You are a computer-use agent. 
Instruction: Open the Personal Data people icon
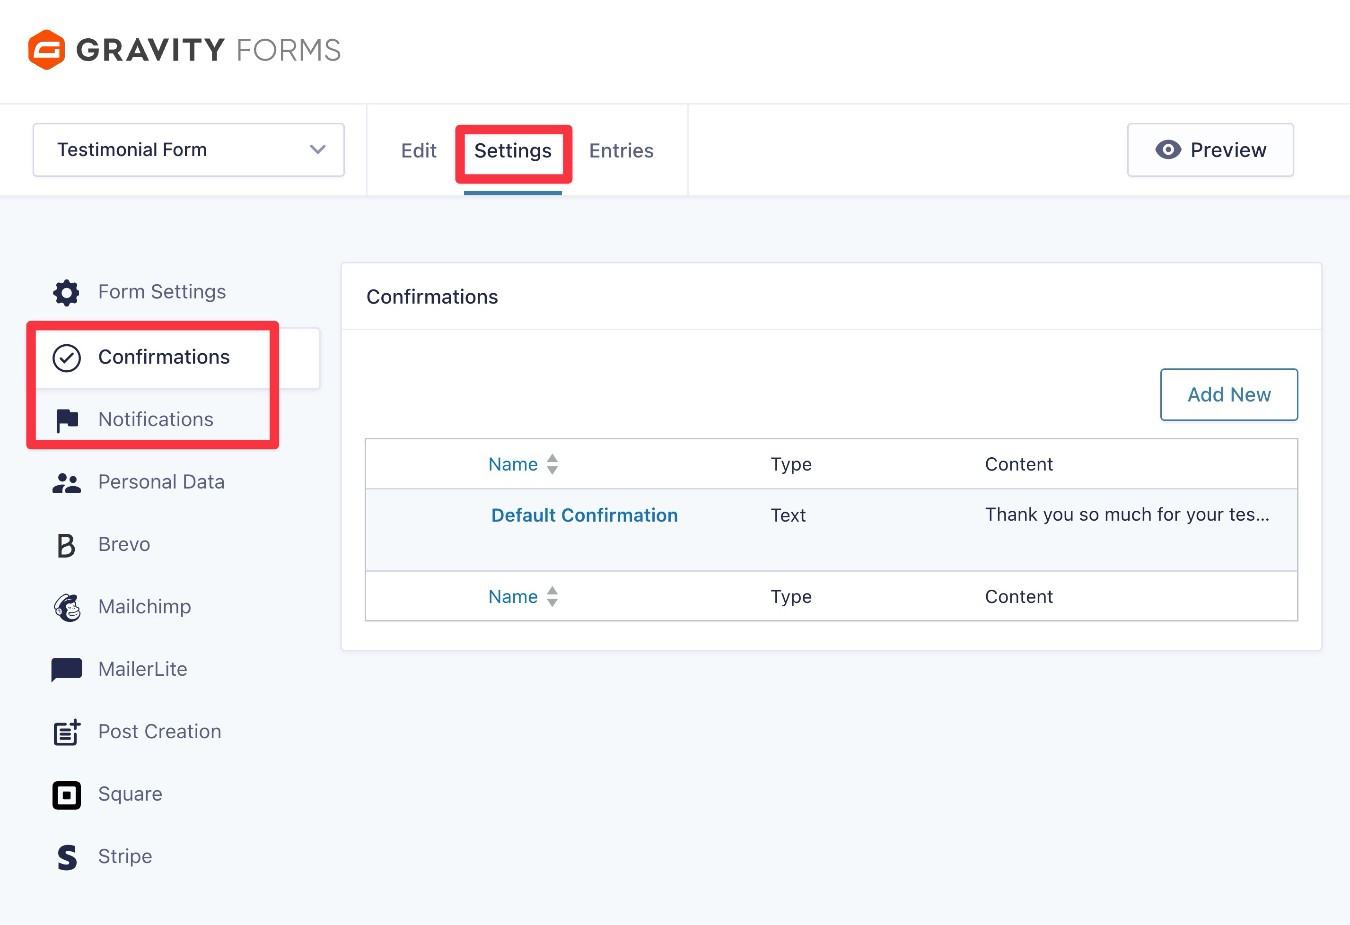pos(66,482)
